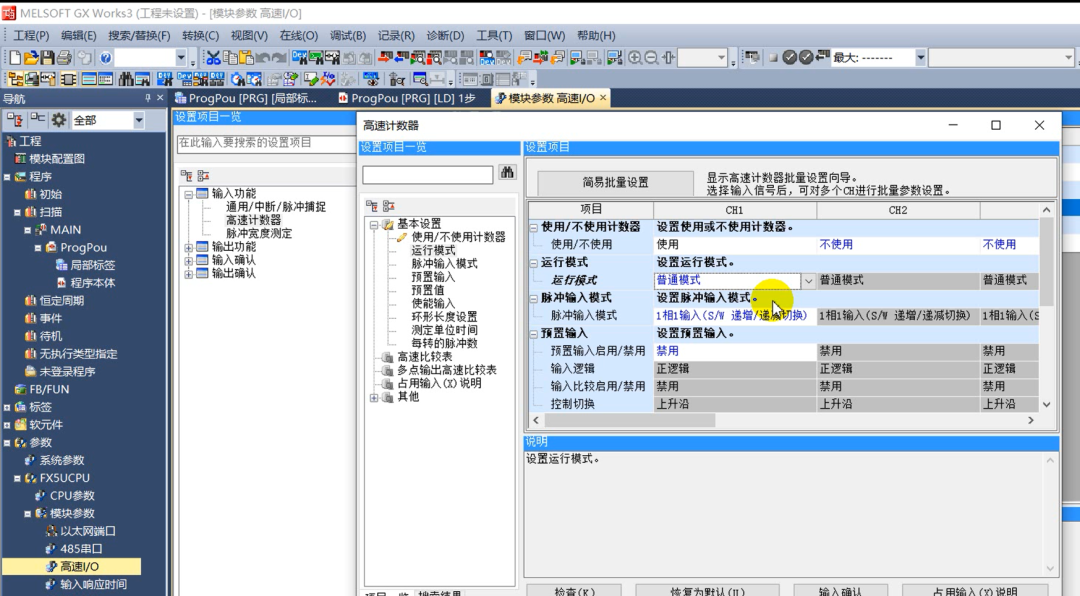Select 485串口 in Navigation tree
1080x596 pixels.
click(x=81, y=549)
